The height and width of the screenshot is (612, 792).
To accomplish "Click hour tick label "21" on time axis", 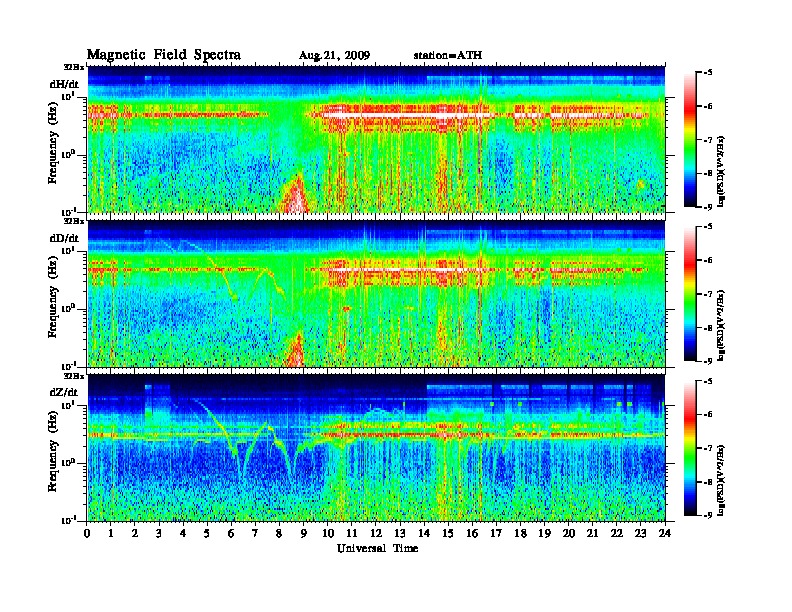I will (x=592, y=533).
